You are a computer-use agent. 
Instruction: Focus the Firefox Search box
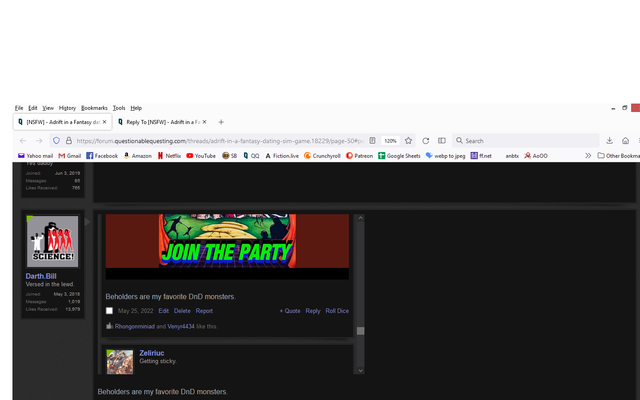click(x=526, y=141)
